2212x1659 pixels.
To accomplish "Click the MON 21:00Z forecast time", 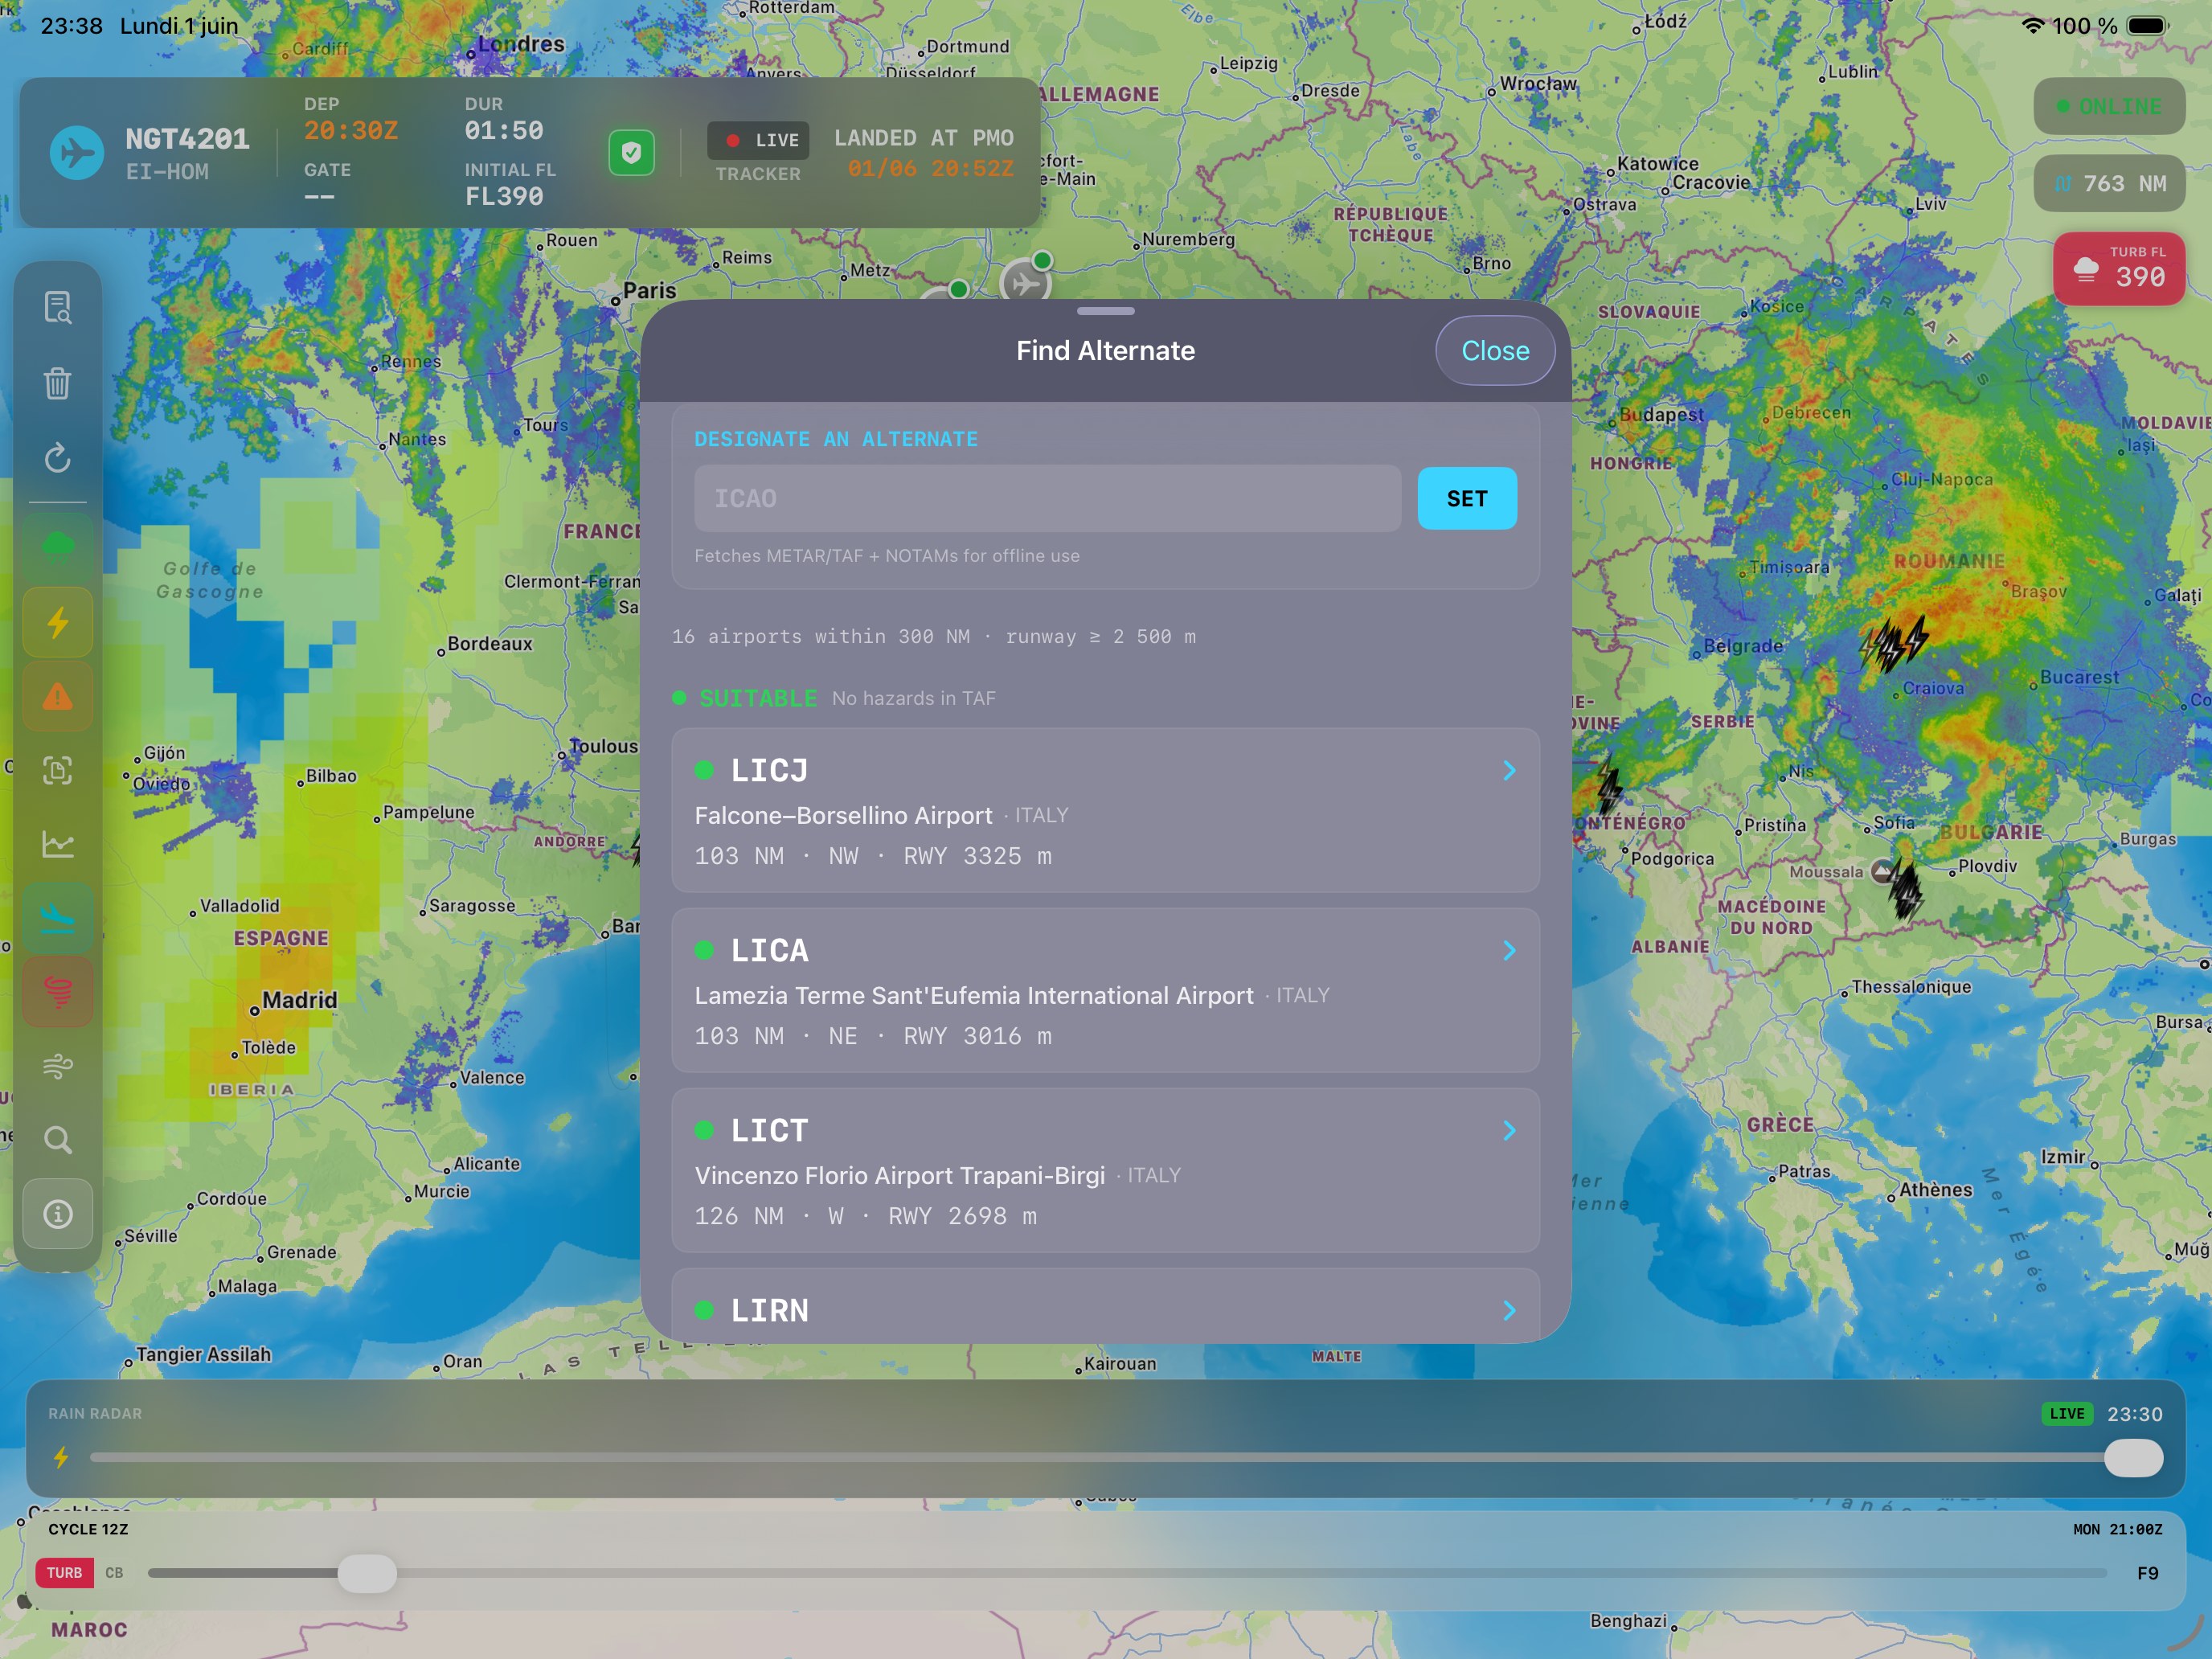I will 2117,1529.
